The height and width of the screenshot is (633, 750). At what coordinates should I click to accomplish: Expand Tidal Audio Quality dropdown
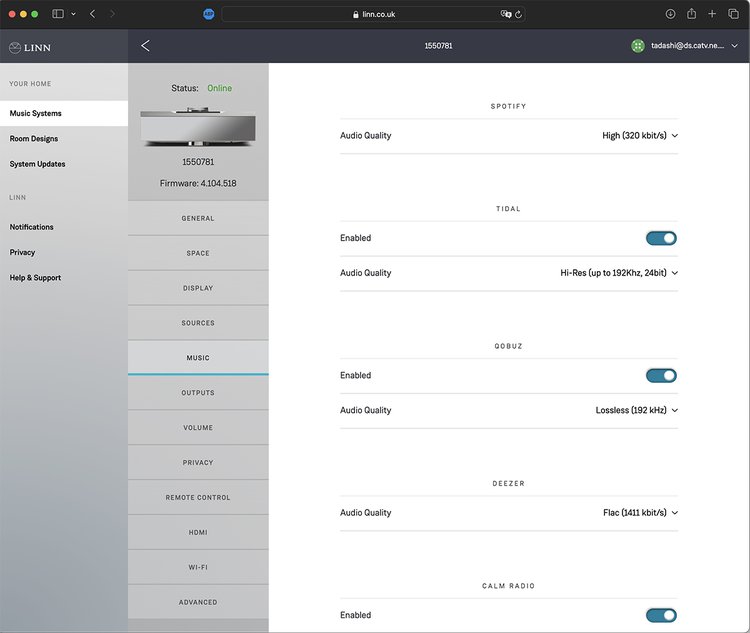(619, 273)
